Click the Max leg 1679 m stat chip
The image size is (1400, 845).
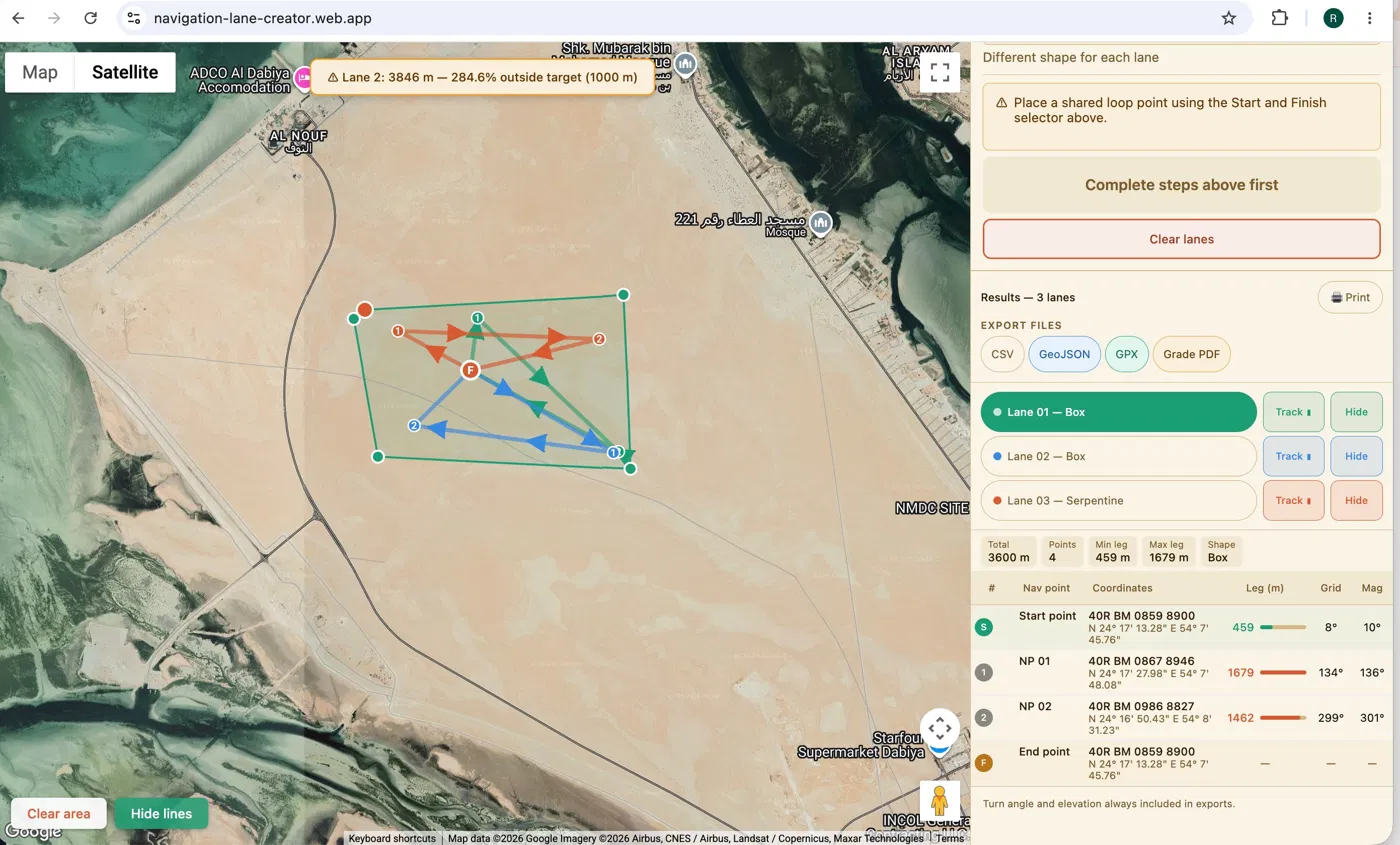click(1168, 551)
